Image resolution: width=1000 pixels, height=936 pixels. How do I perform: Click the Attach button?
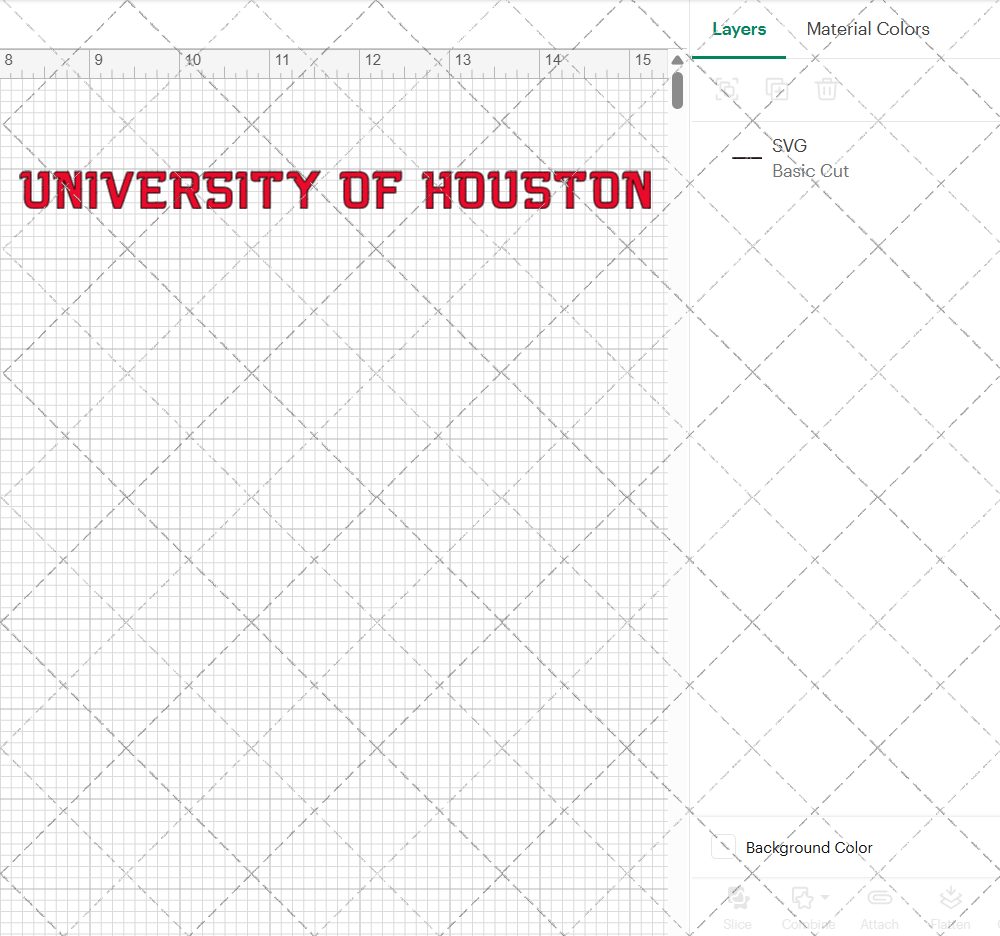[x=879, y=908]
